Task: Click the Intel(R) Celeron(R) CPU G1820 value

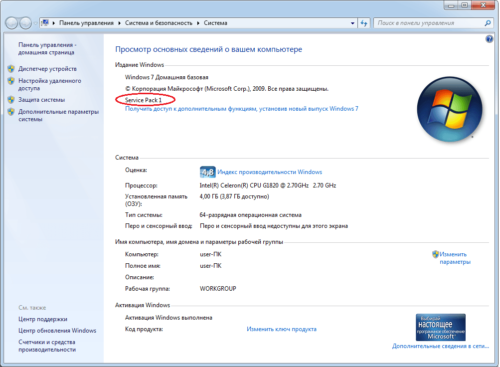Action: coord(268,185)
